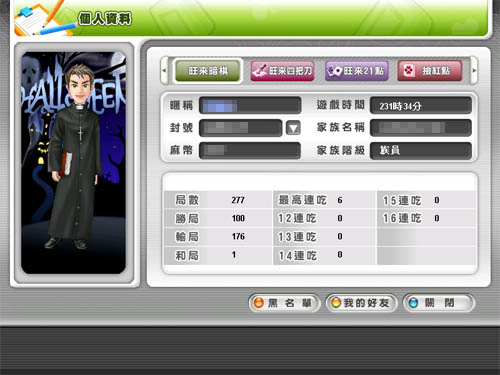Click the guitar icon on 旺來四把刀
Viewport: 500px width, 375px height.
(260, 71)
